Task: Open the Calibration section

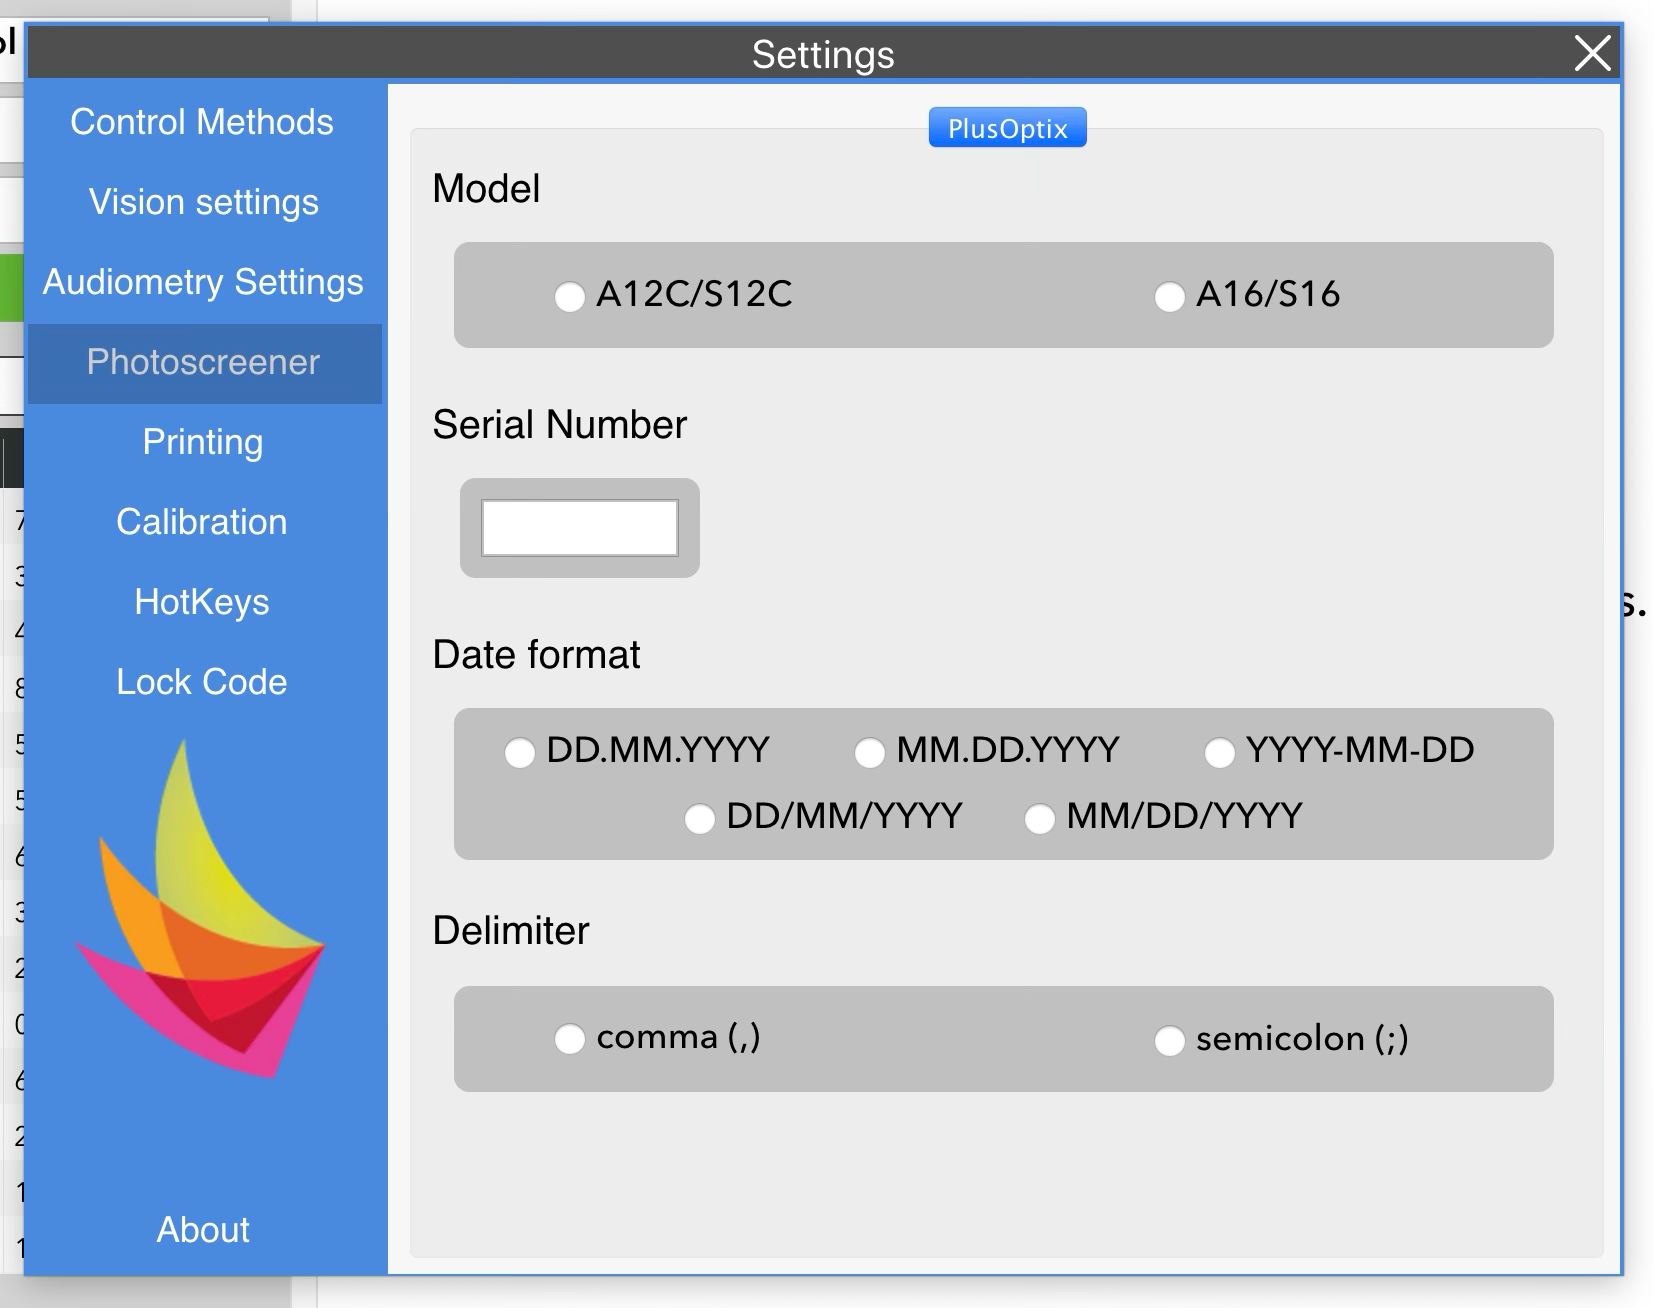Action: [x=202, y=522]
